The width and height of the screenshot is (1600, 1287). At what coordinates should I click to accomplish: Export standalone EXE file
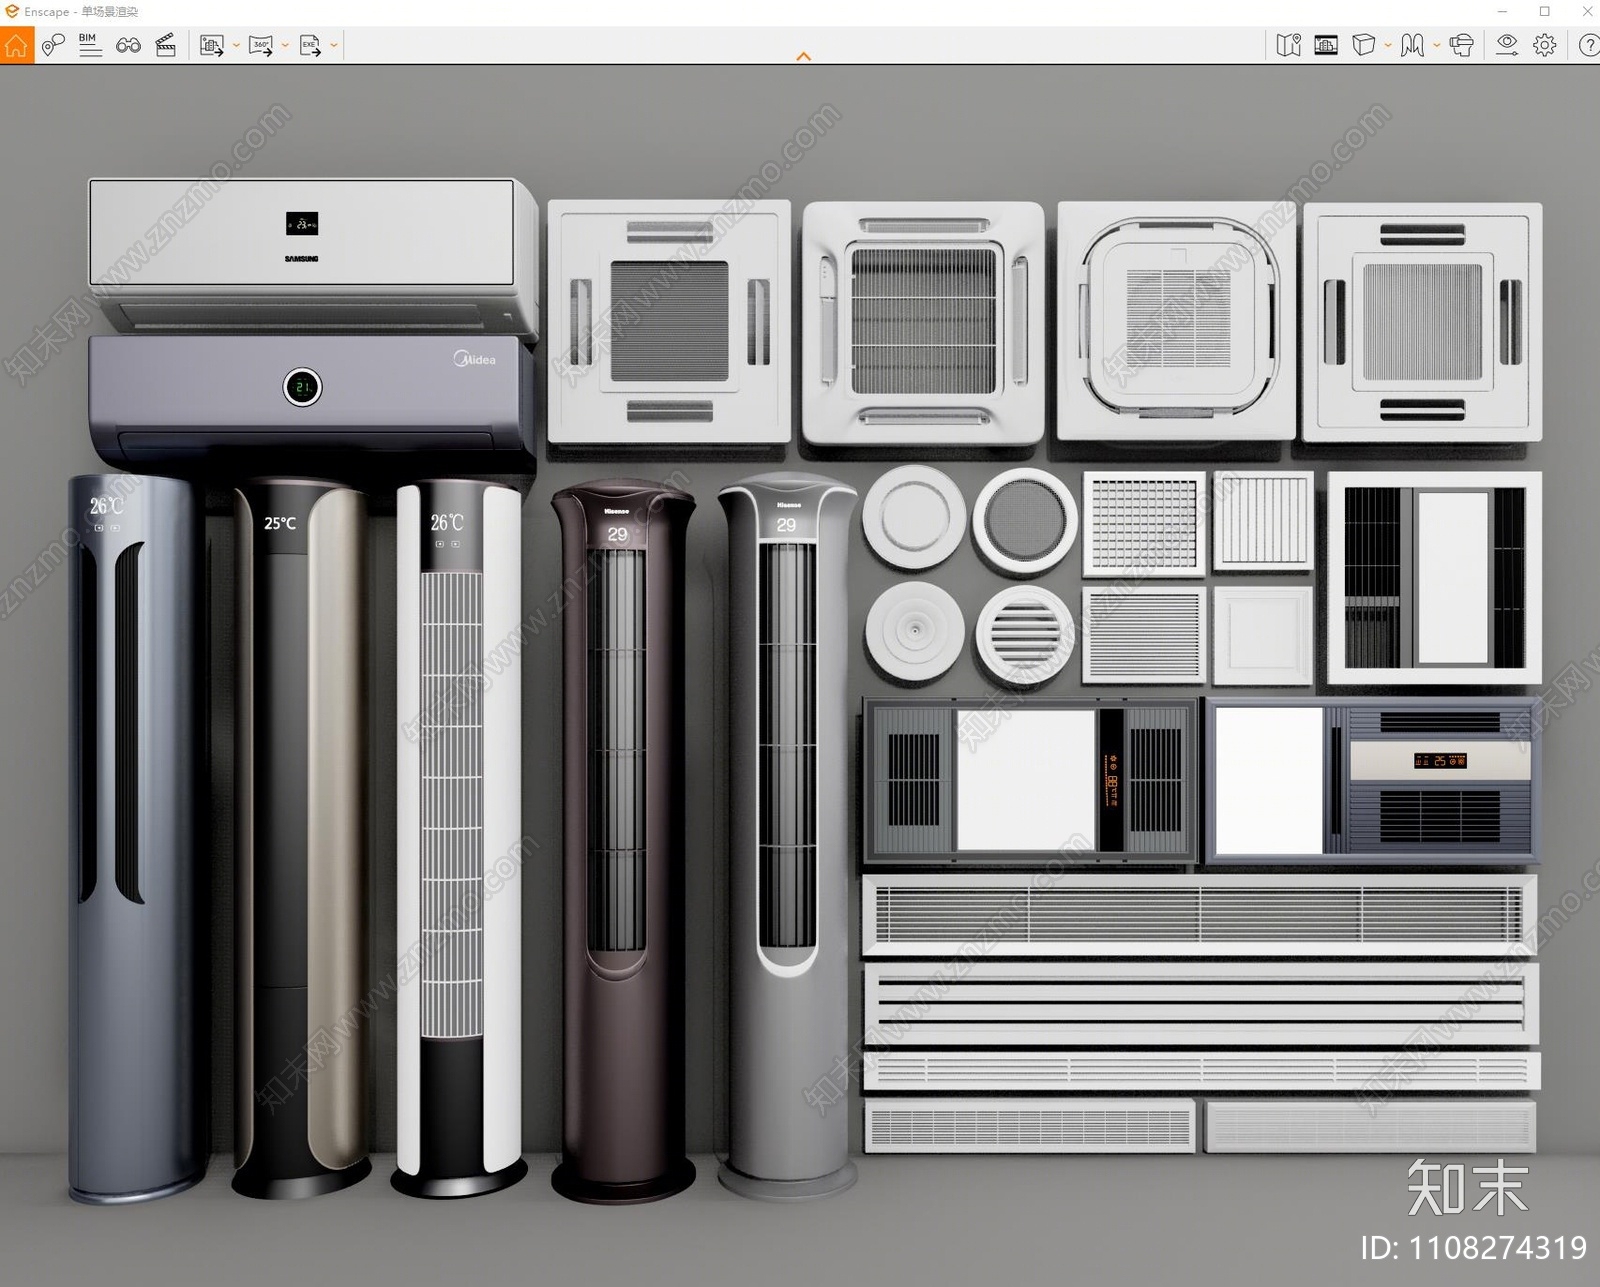tap(310, 45)
